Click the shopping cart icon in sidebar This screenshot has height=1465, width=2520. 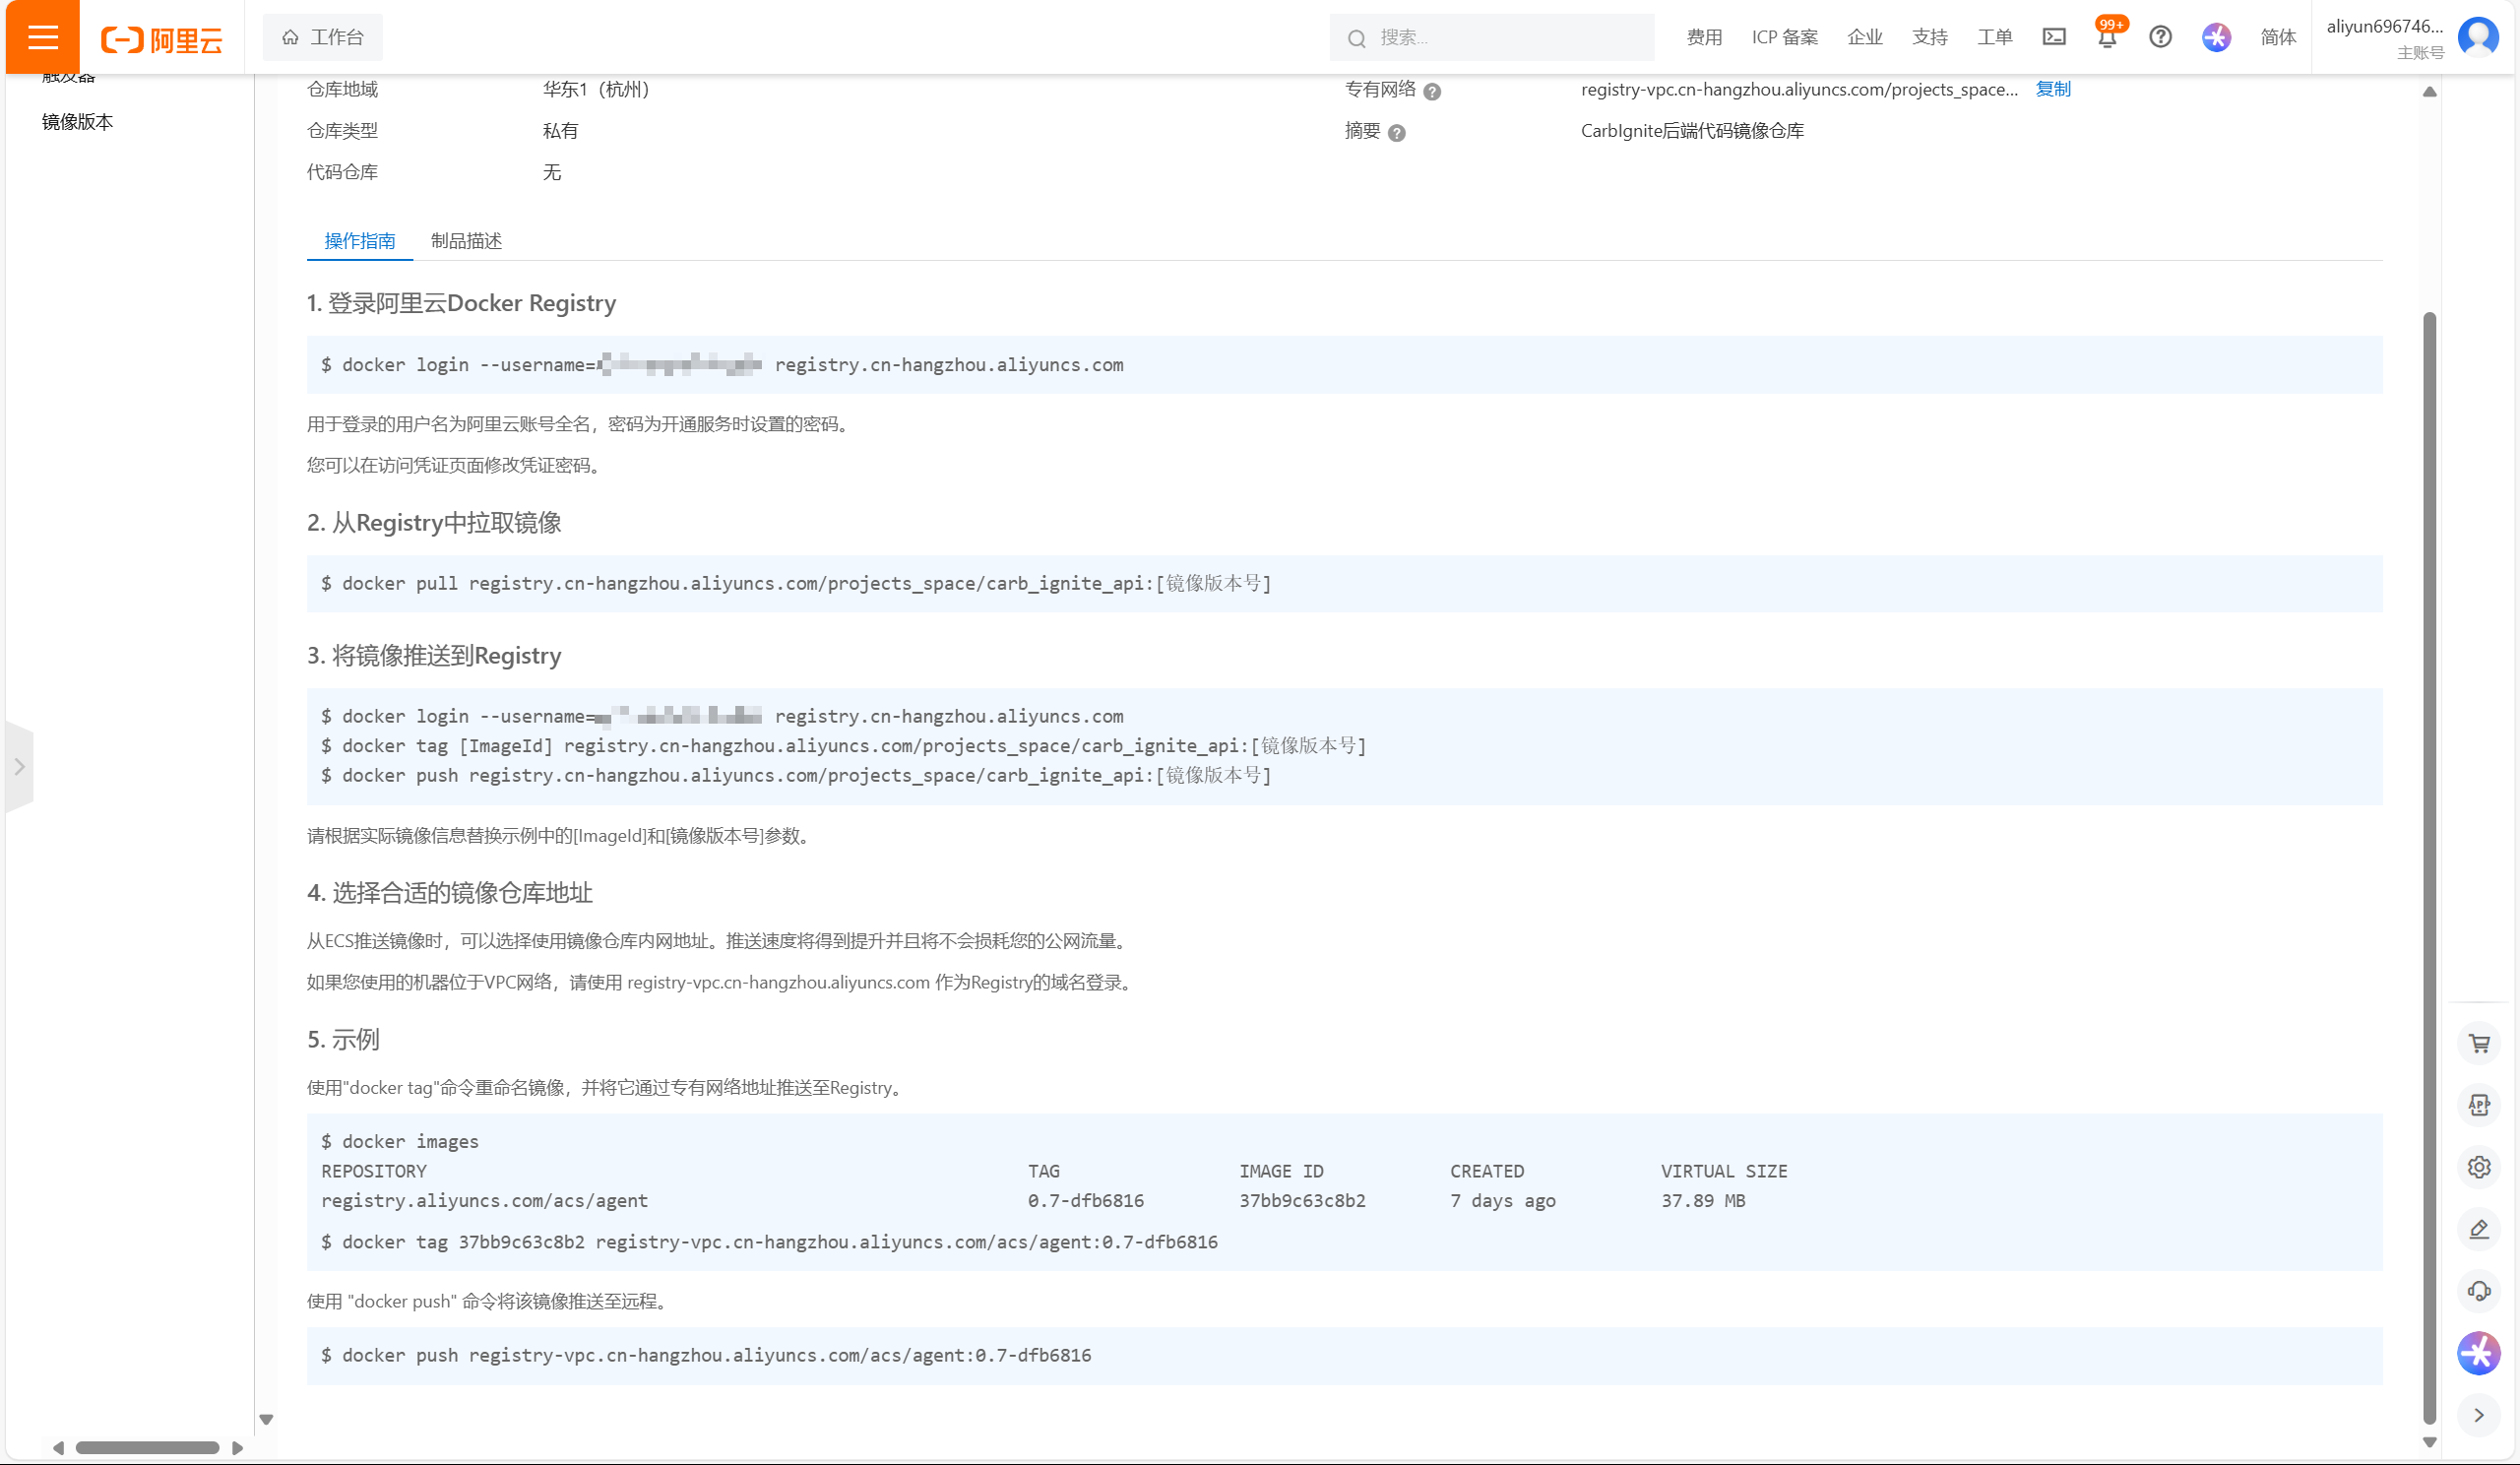coord(2479,1043)
